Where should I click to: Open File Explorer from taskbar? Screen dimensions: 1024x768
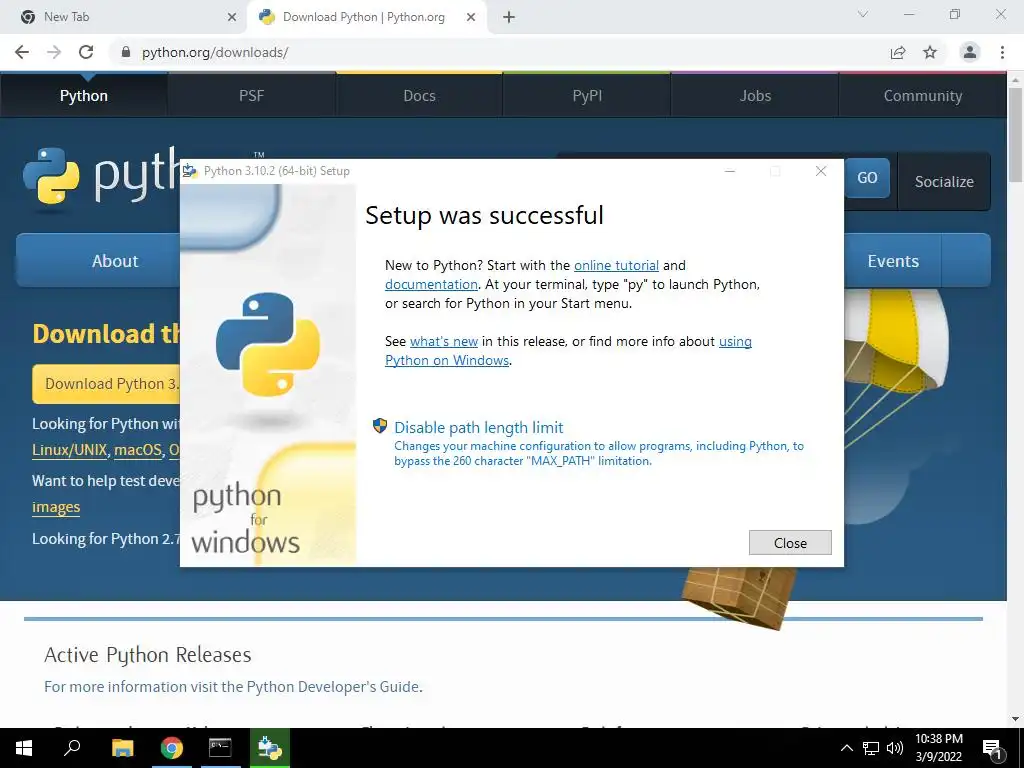122,748
